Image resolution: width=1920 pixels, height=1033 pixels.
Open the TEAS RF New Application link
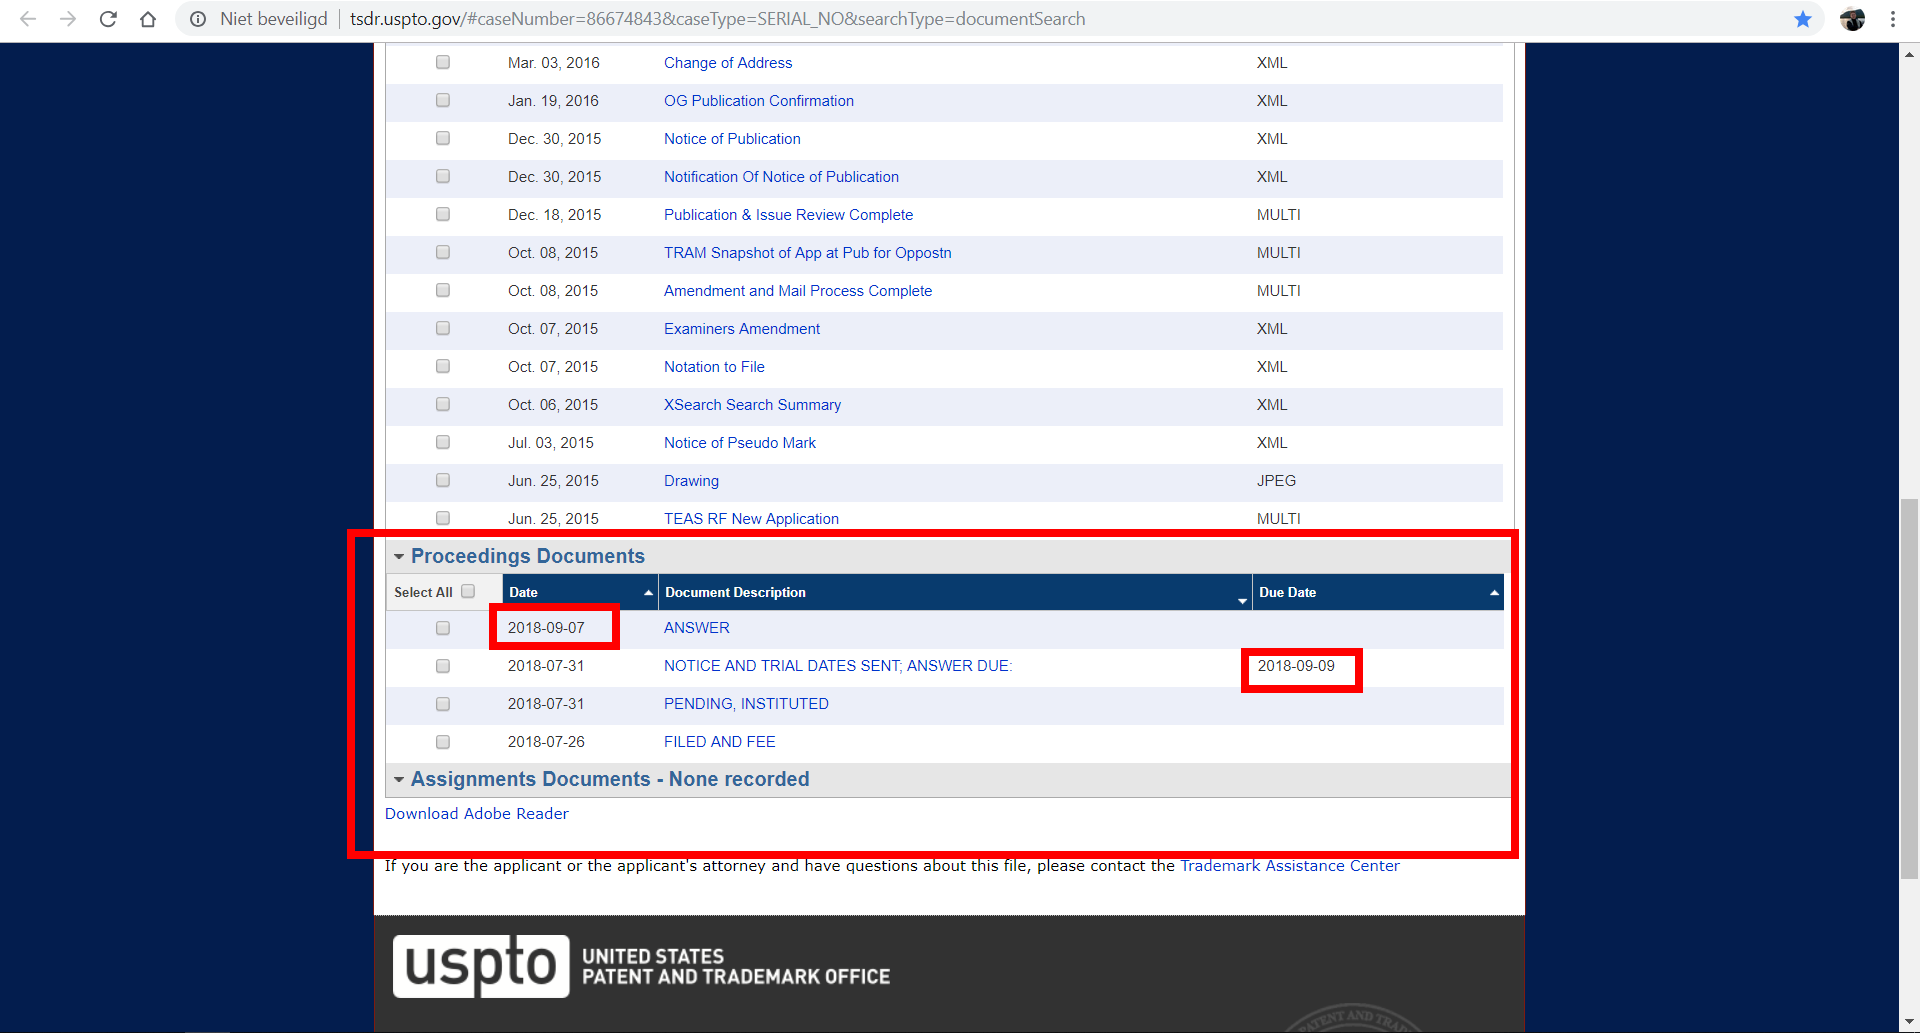751,518
